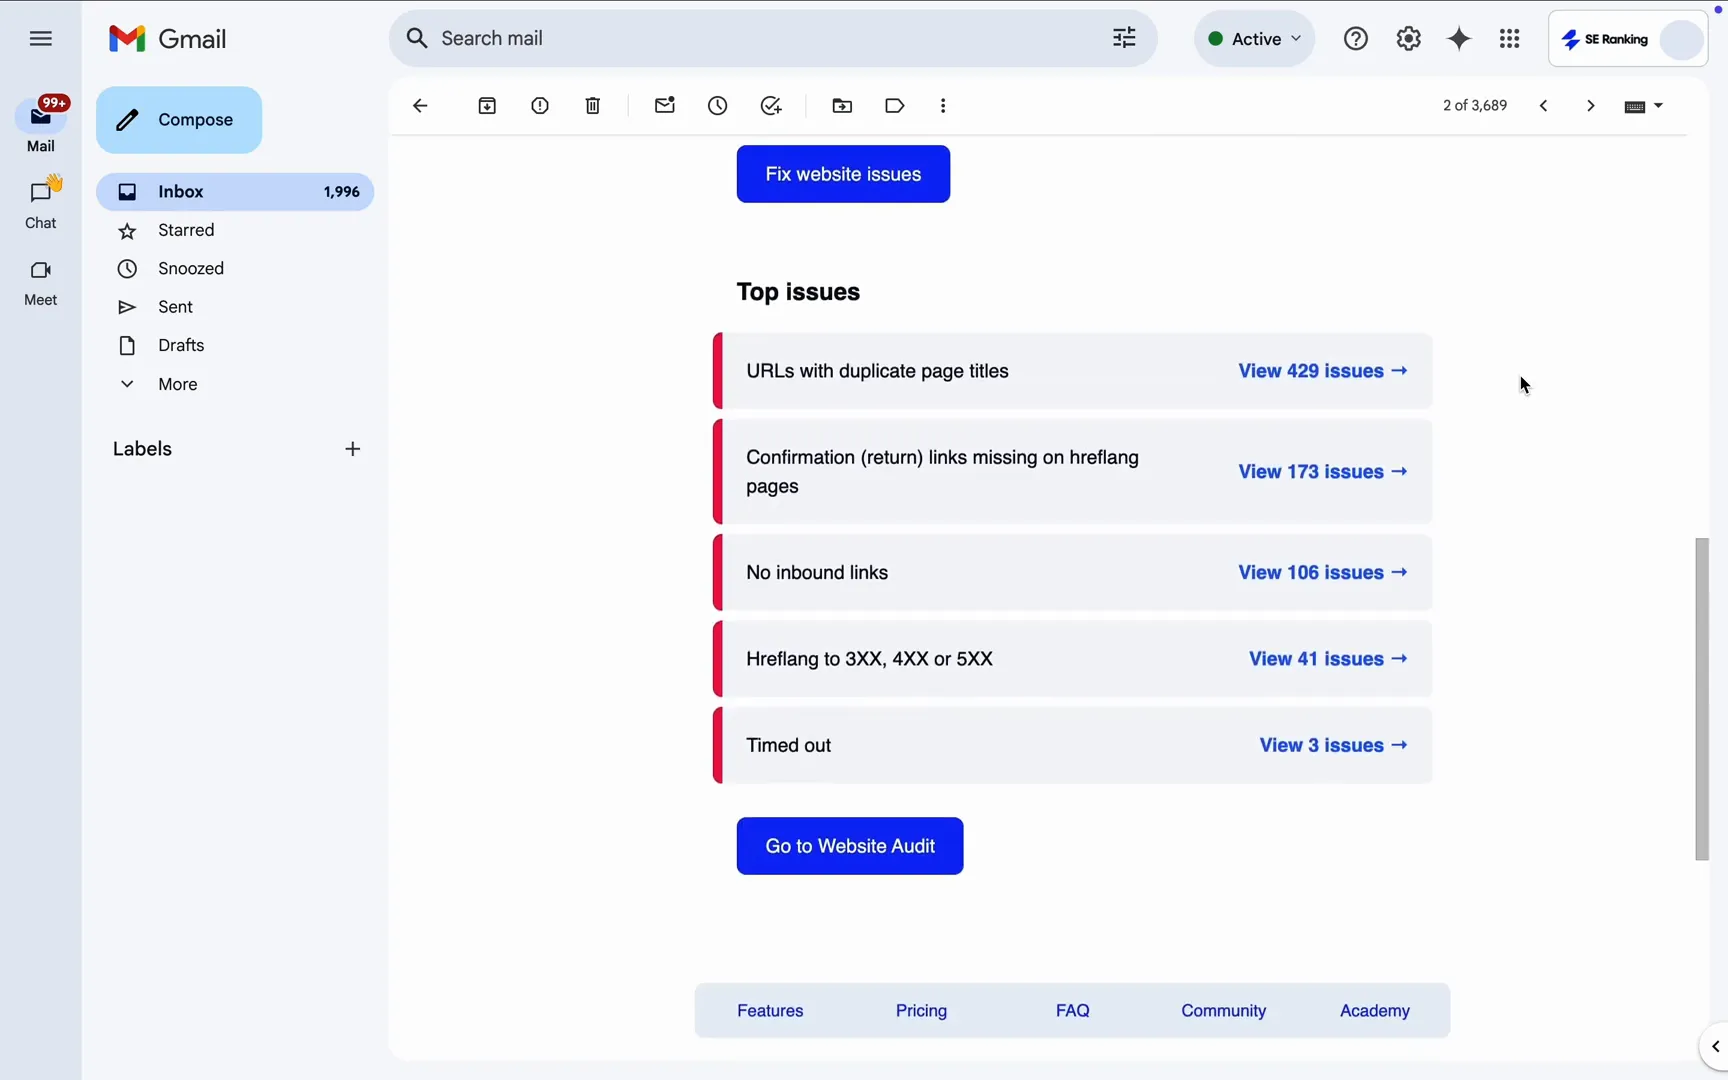Viewport: 1728px width, 1080px height.
Task: Open the Meet section
Action: tap(40, 281)
